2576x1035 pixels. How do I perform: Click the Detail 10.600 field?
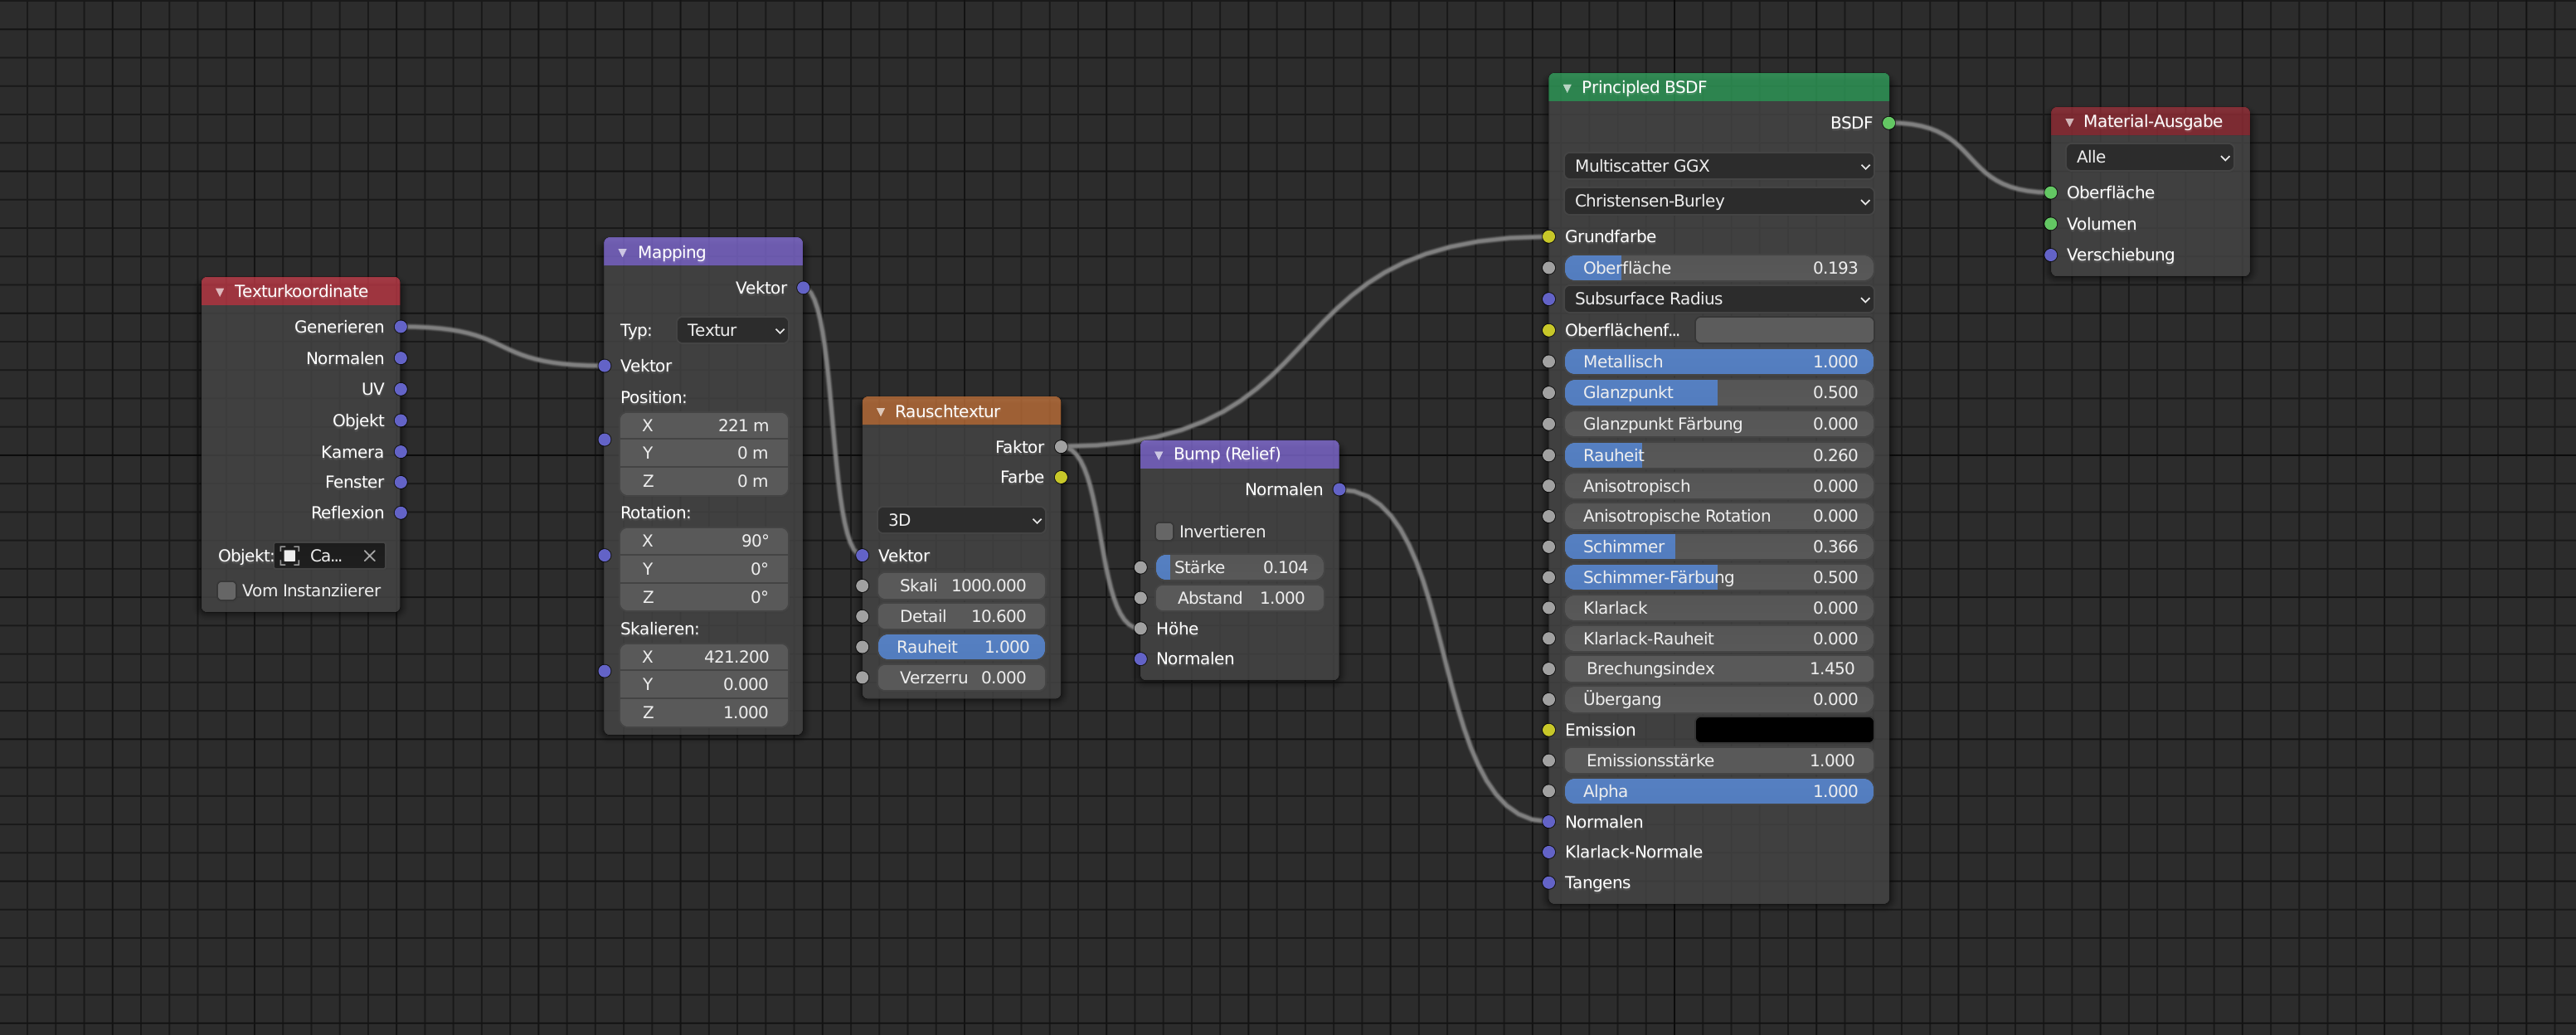[x=962, y=617]
